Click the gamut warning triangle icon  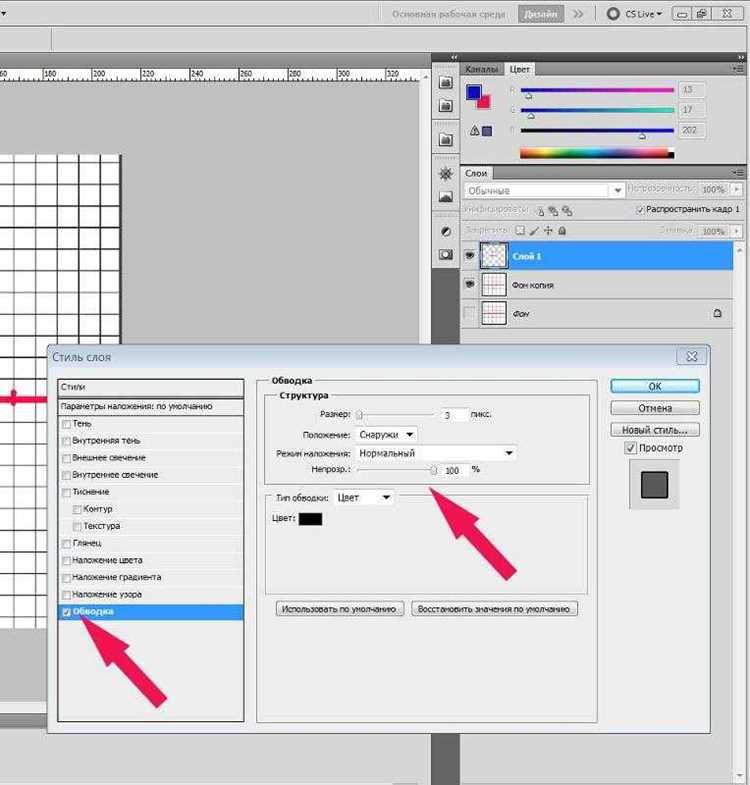point(474,131)
